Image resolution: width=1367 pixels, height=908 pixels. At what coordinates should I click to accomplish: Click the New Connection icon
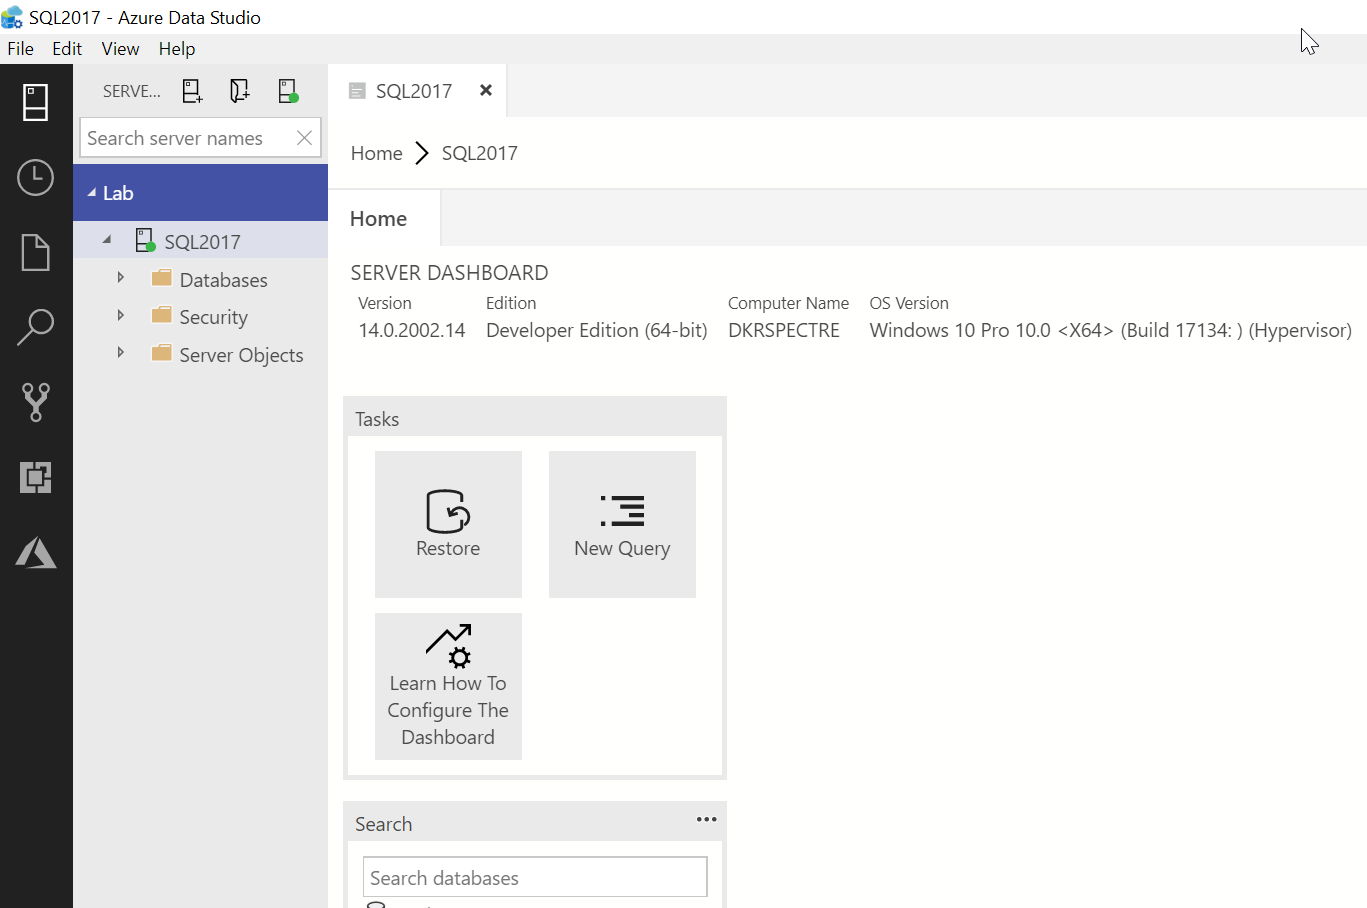[192, 91]
